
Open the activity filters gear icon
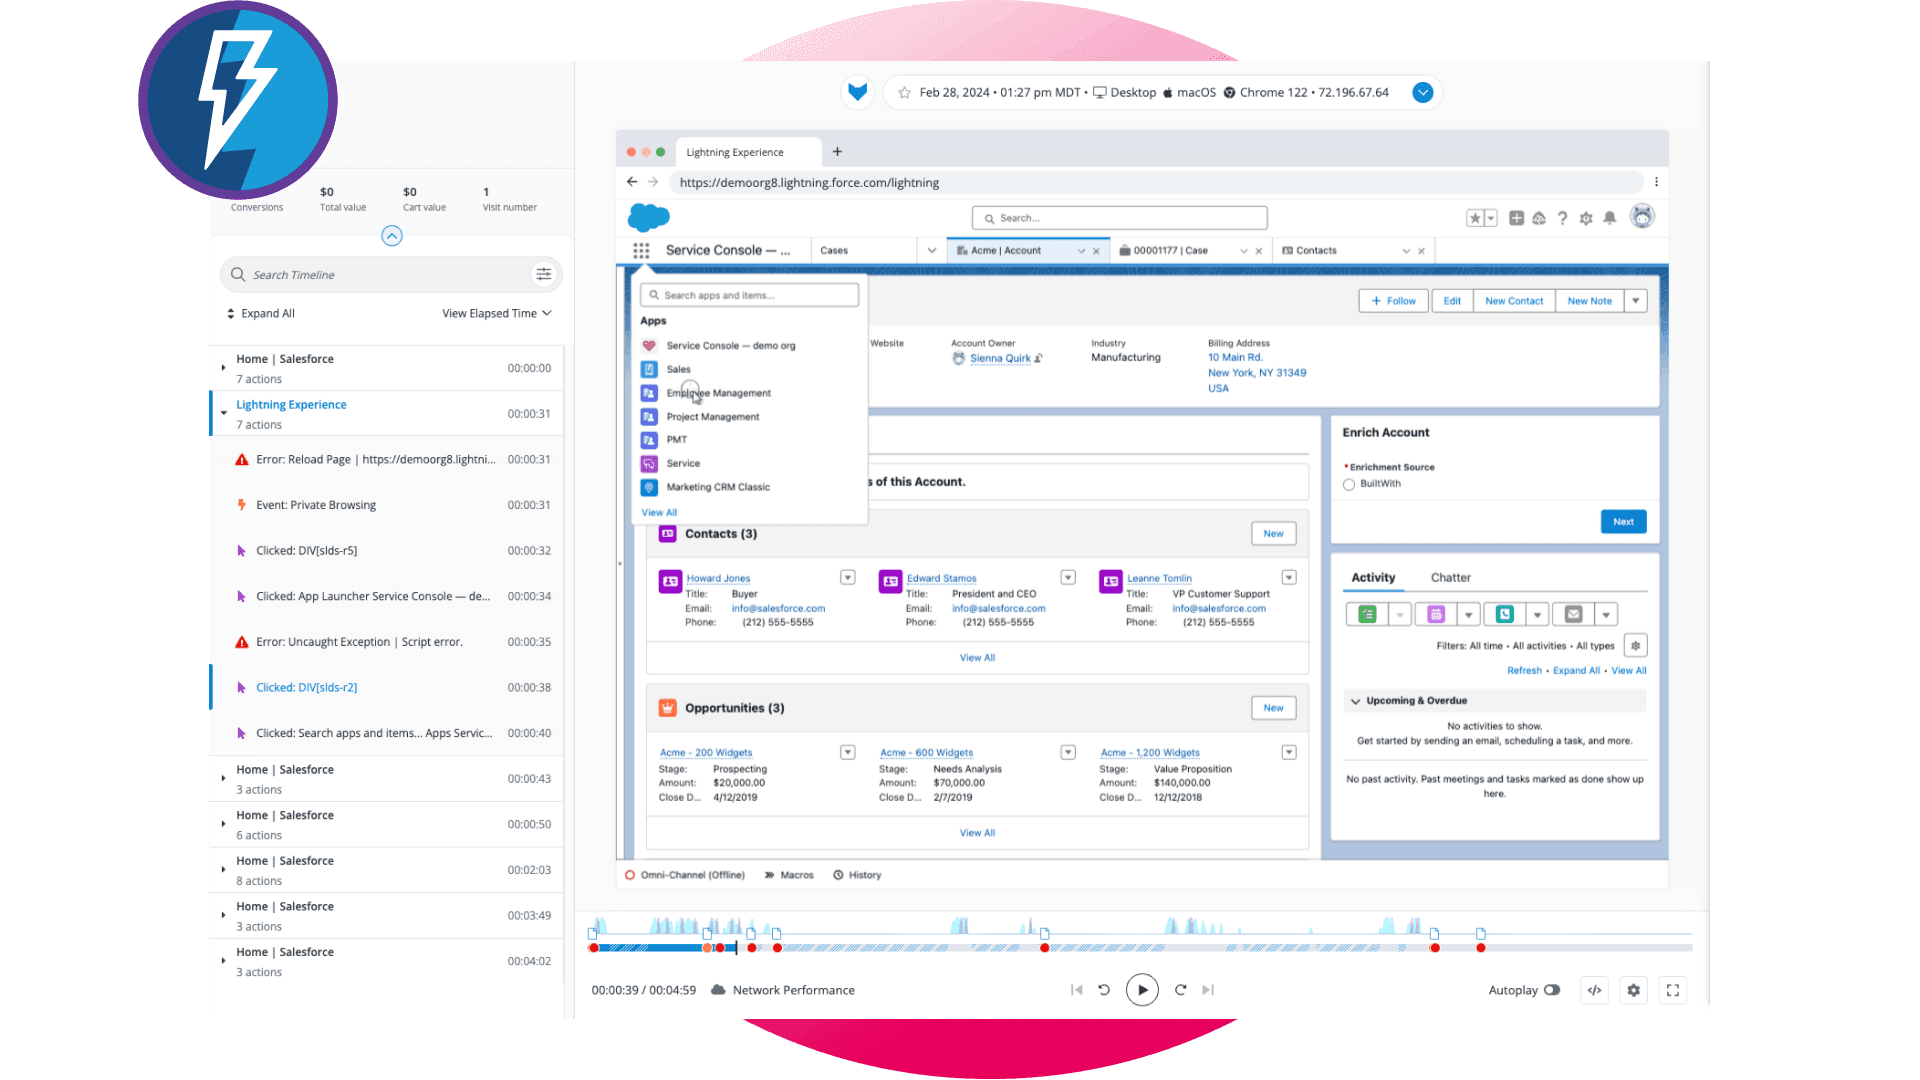(1636, 645)
